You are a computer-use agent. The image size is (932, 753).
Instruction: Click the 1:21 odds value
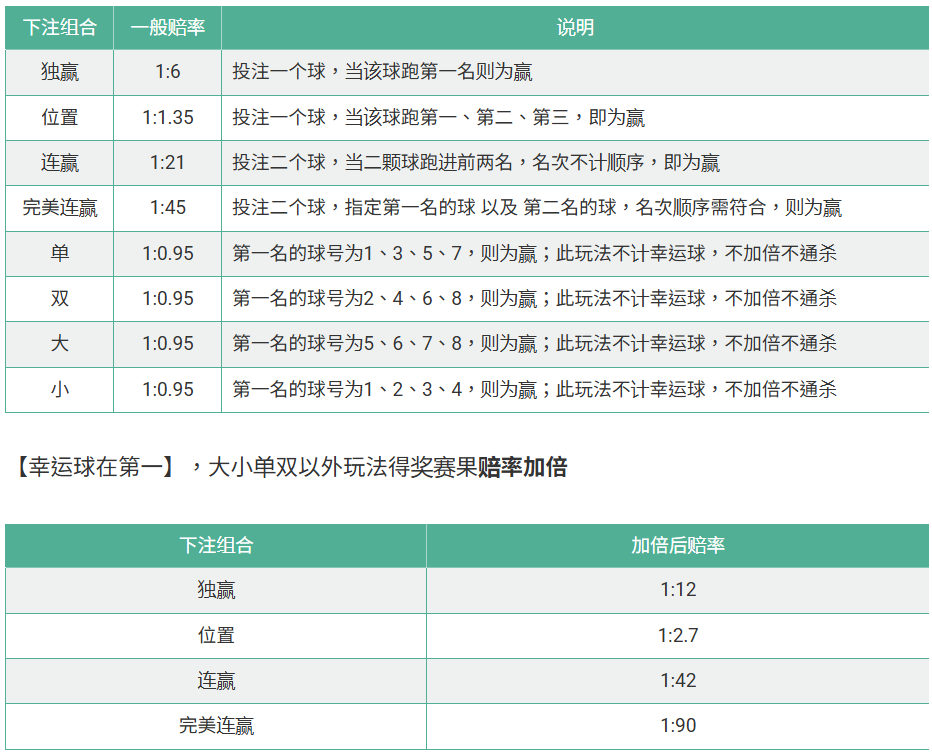[x=168, y=162]
